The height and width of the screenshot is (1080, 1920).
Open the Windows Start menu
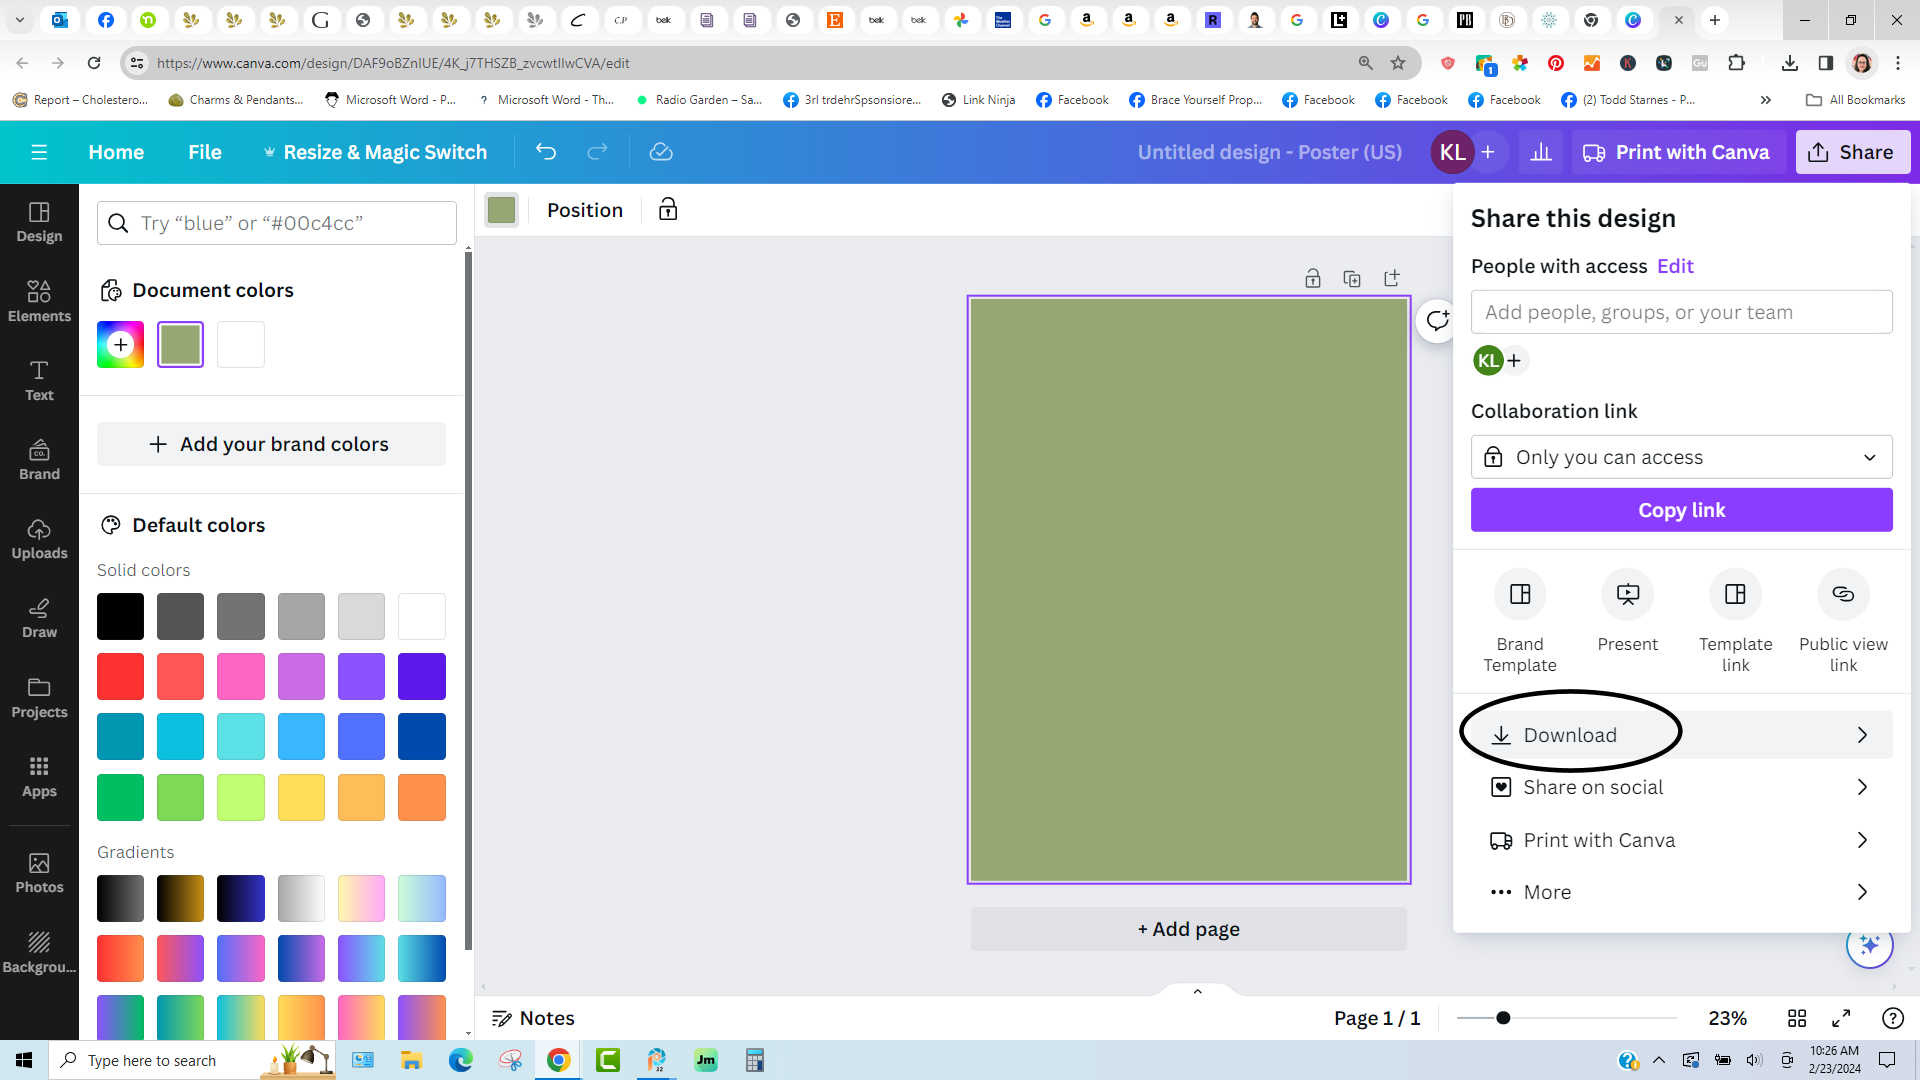pyautogui.click(x=24, y=1060)
